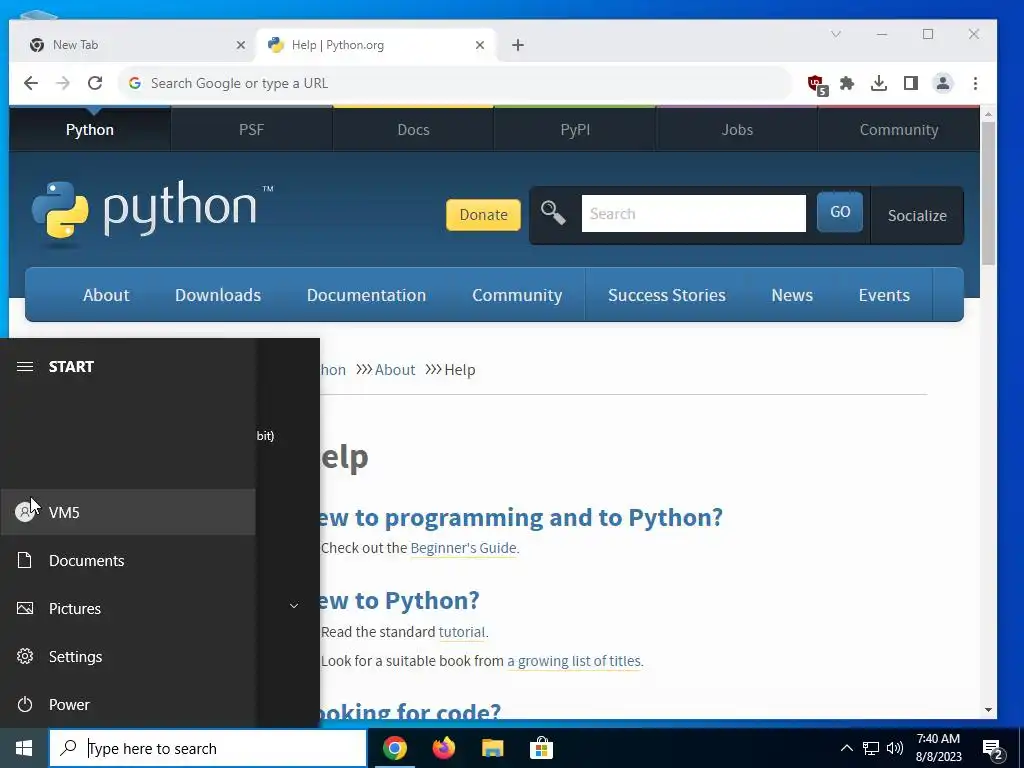Switch to the New Tab tab
This screenshot has height=768, width=1024.
pos(135,45)
